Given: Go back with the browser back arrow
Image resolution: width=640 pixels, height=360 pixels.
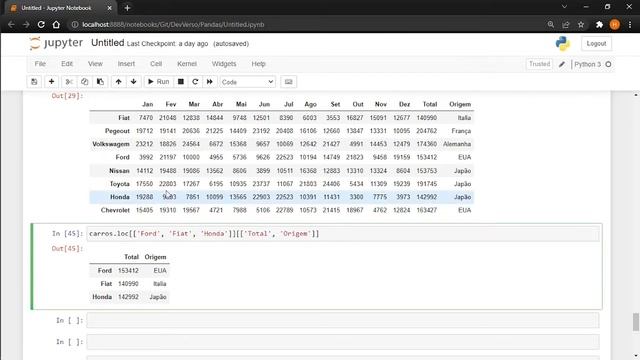Looking at the screenshot, I should pos(11,24).
